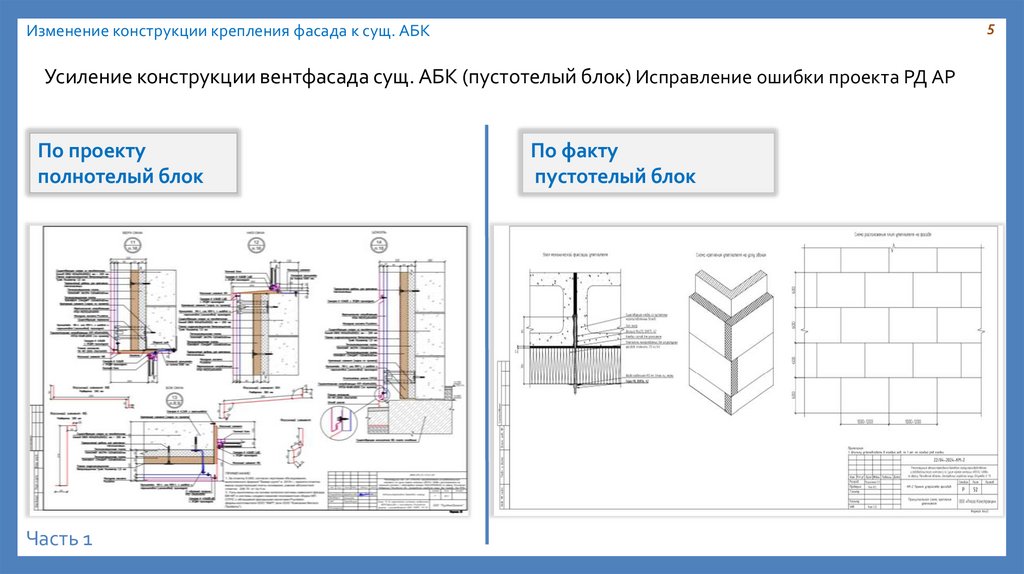Click the title block of the right drawing
Screen dimensions: 1024x574
923,482
